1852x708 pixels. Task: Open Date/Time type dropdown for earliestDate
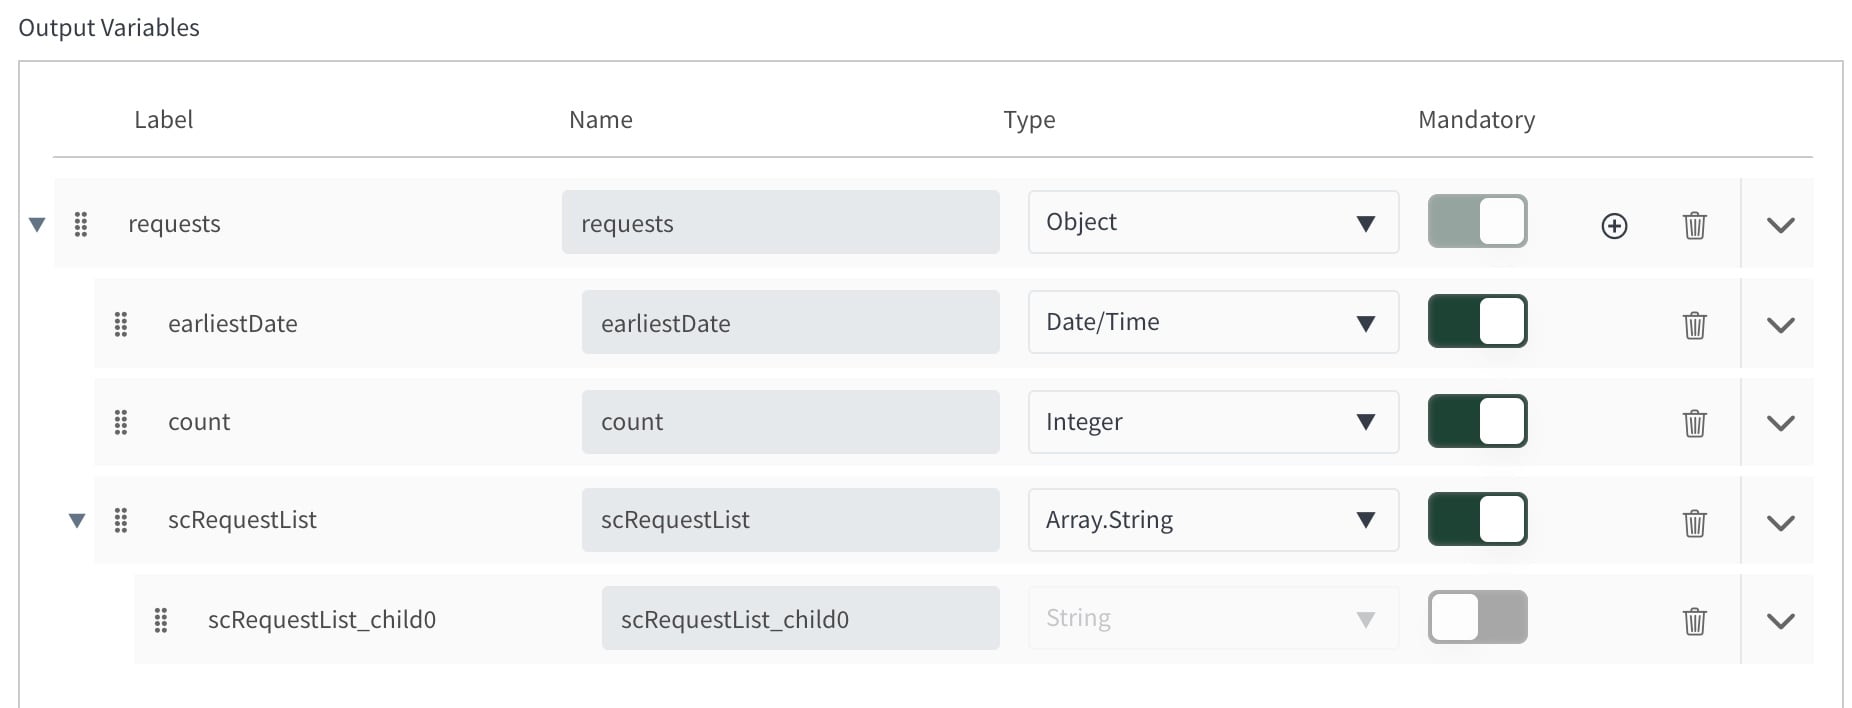tap(1212, 322)
